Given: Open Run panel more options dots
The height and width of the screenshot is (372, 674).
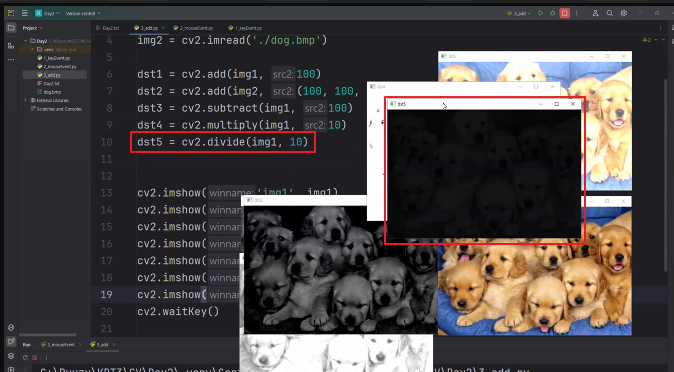Looking at the screenshot, I should tap(46, 357).
